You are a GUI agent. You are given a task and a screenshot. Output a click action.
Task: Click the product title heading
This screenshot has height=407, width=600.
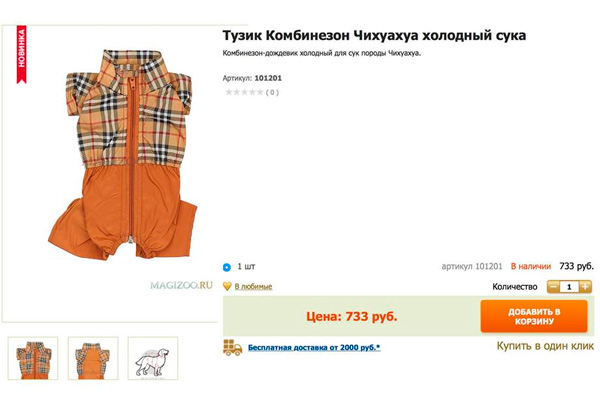point(374,35)
